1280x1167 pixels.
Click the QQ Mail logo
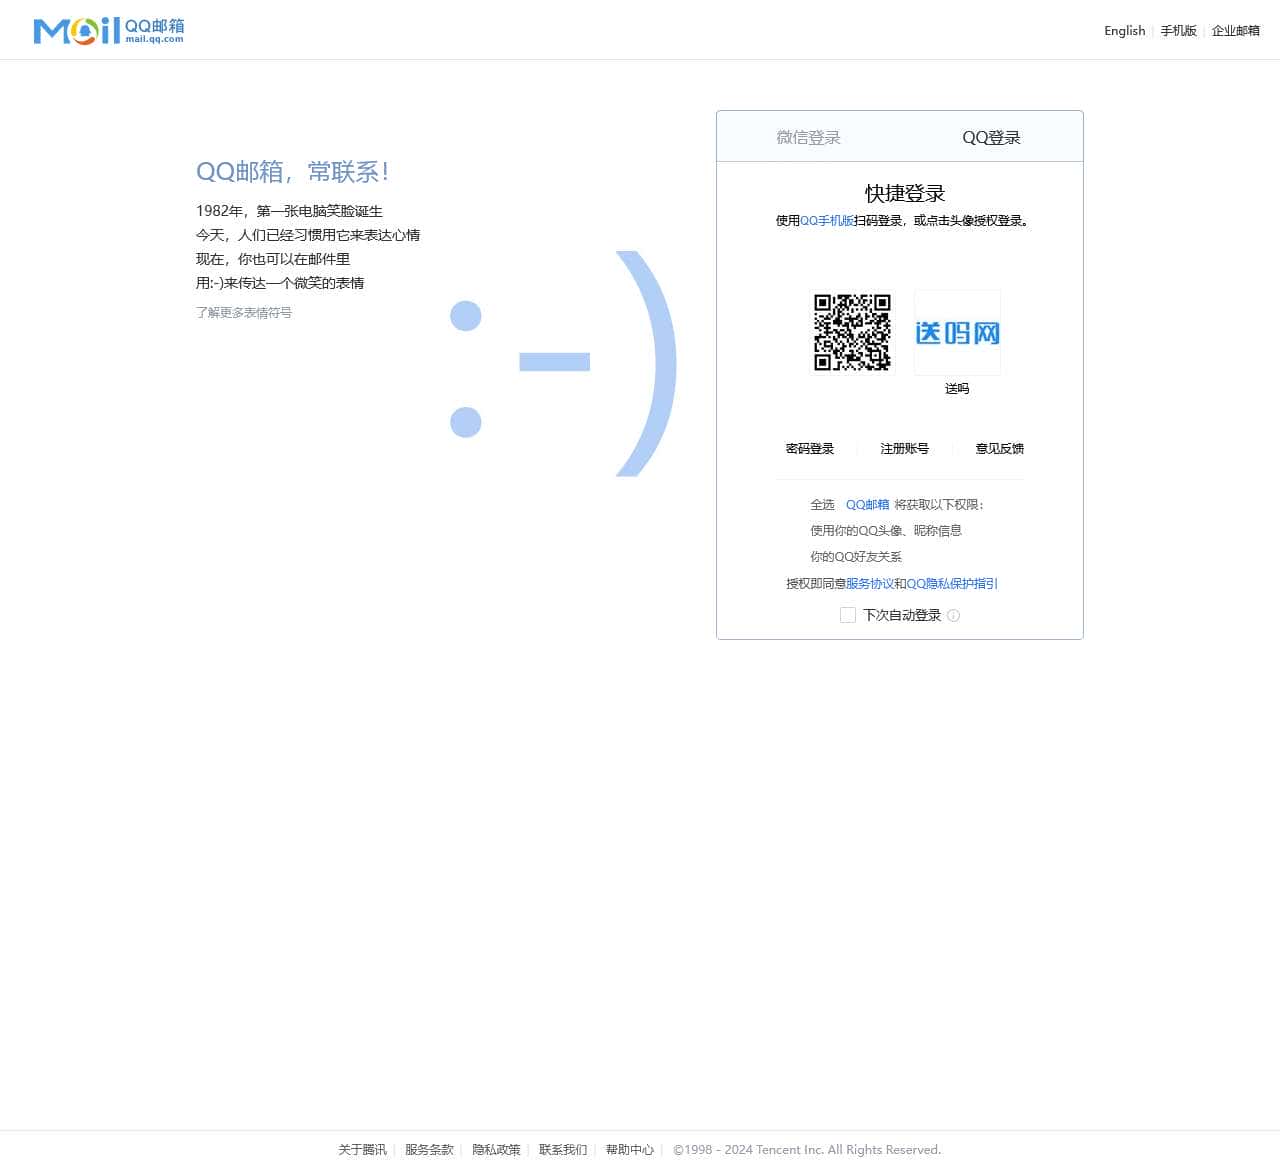pyautogui.click(x=108, y=31)
